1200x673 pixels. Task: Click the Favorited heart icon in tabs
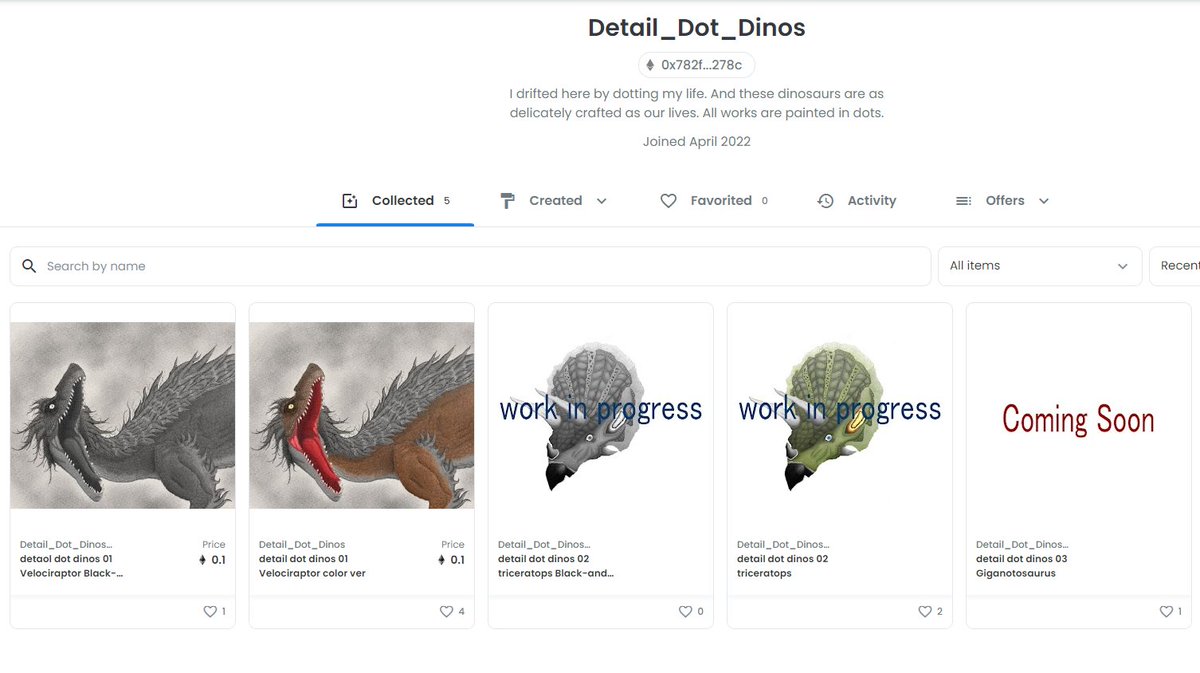669,201
